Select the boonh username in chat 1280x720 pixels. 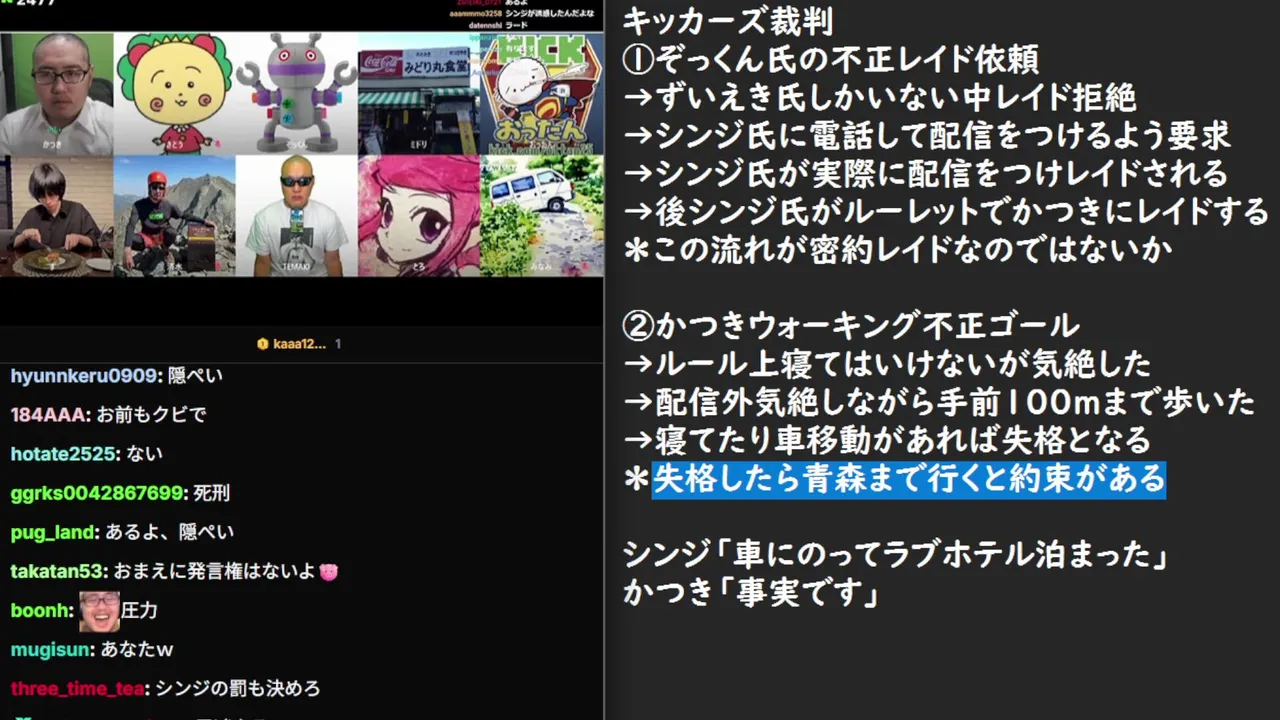coord(42,611)
